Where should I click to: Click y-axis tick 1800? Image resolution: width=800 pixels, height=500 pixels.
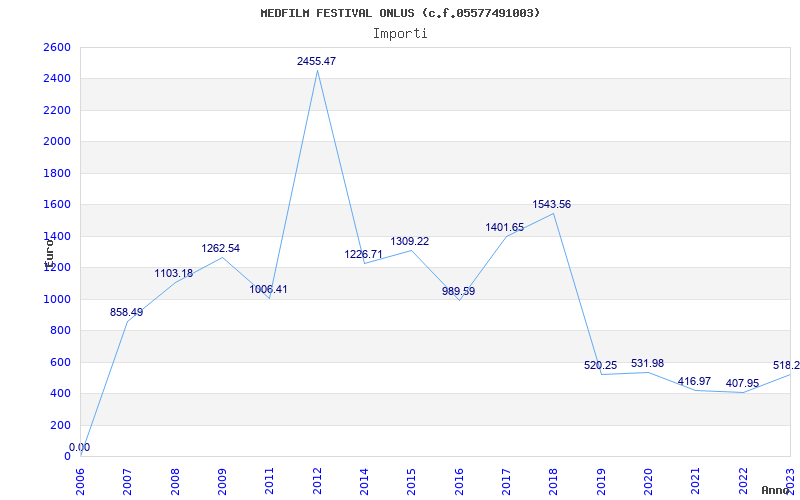(x=57, y=173)
